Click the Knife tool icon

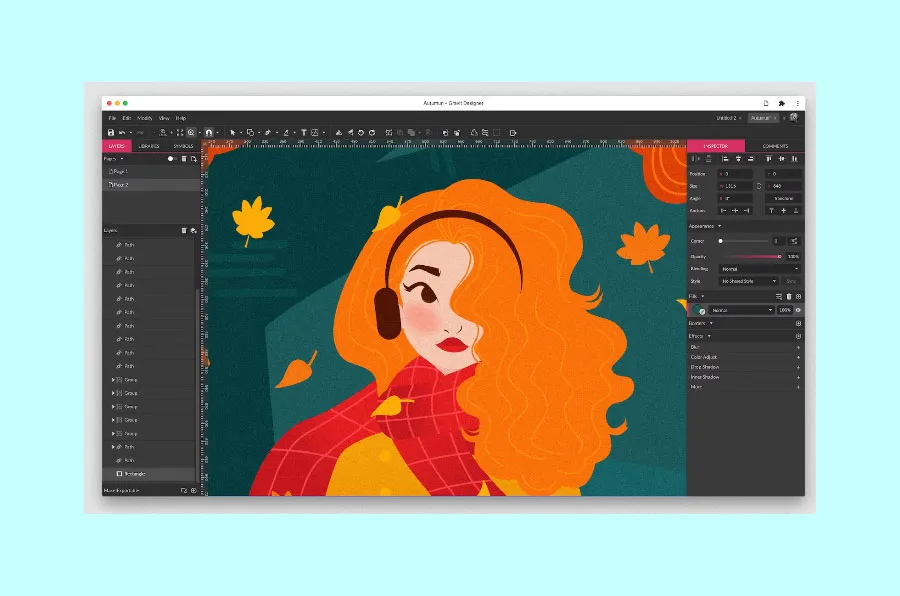tap(286, 131)
